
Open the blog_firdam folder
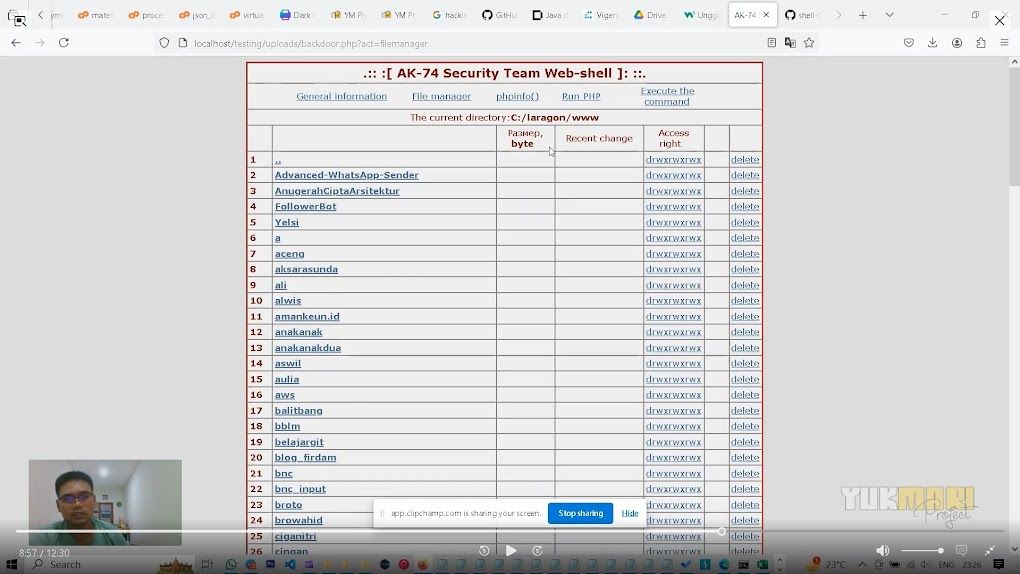pos(305,458)
